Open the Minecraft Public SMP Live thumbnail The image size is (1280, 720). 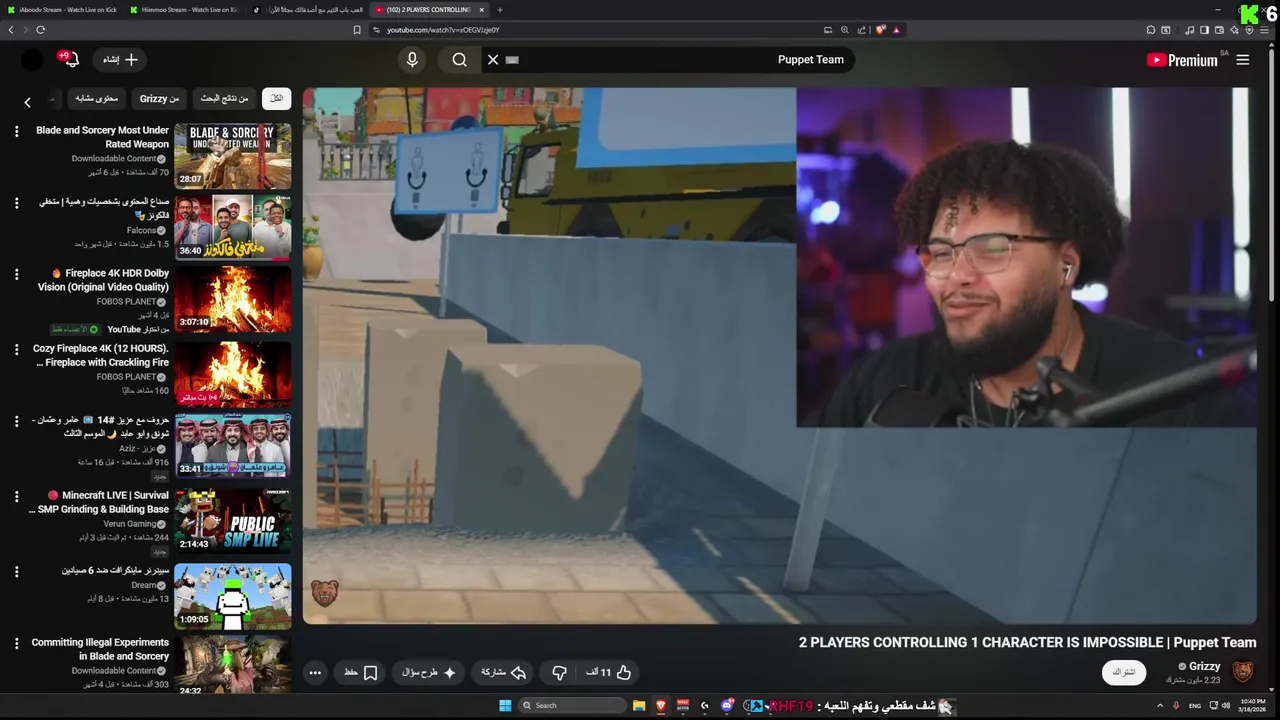pos(233,520)
